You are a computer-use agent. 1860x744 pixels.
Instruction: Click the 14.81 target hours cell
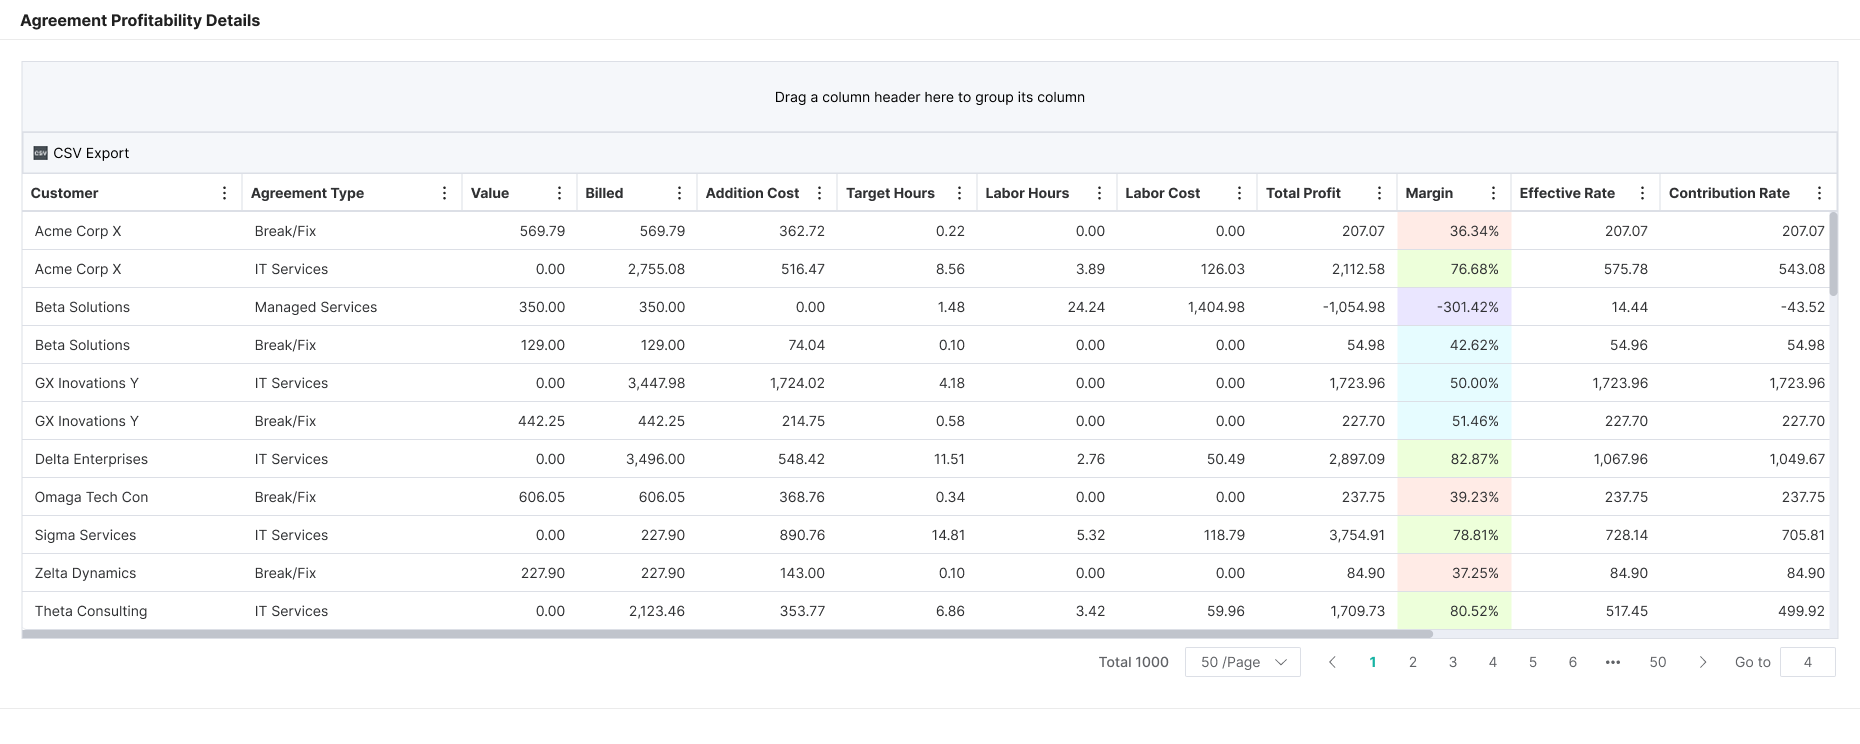click(907, 535)
